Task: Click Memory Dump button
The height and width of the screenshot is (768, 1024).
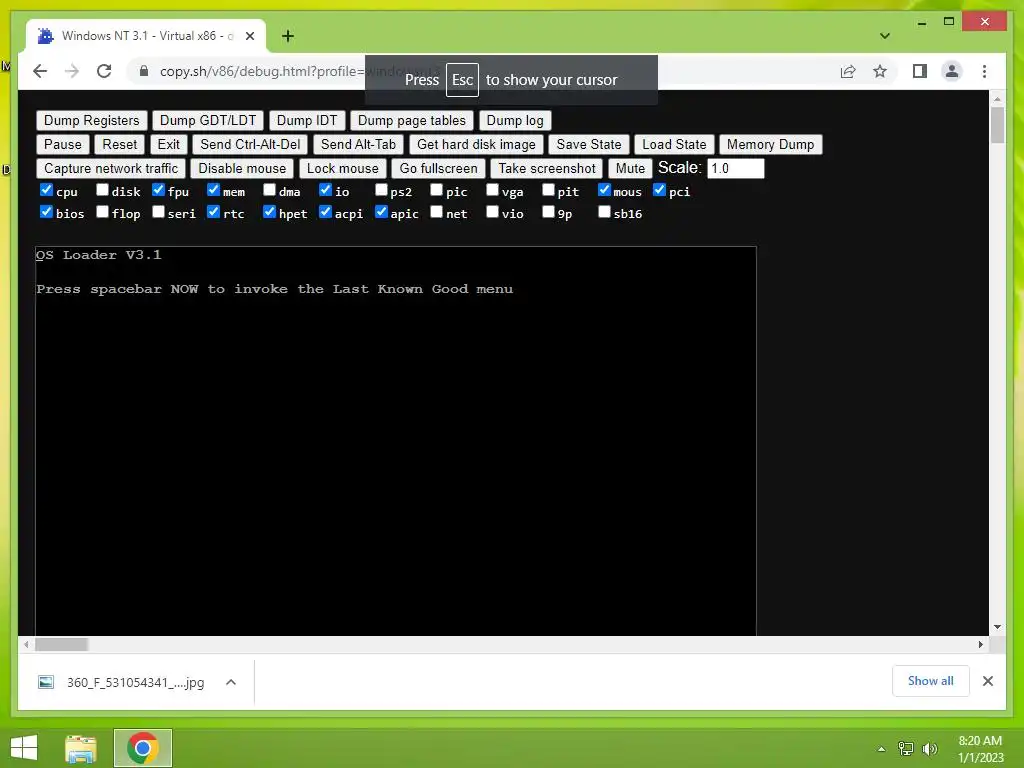Action: point(771,144)
